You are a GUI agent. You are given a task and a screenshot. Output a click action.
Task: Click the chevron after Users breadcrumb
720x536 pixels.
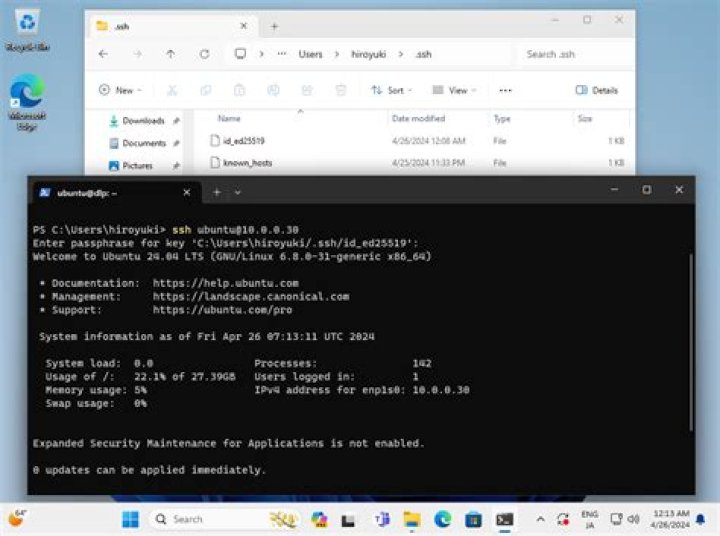pos(337,54)
